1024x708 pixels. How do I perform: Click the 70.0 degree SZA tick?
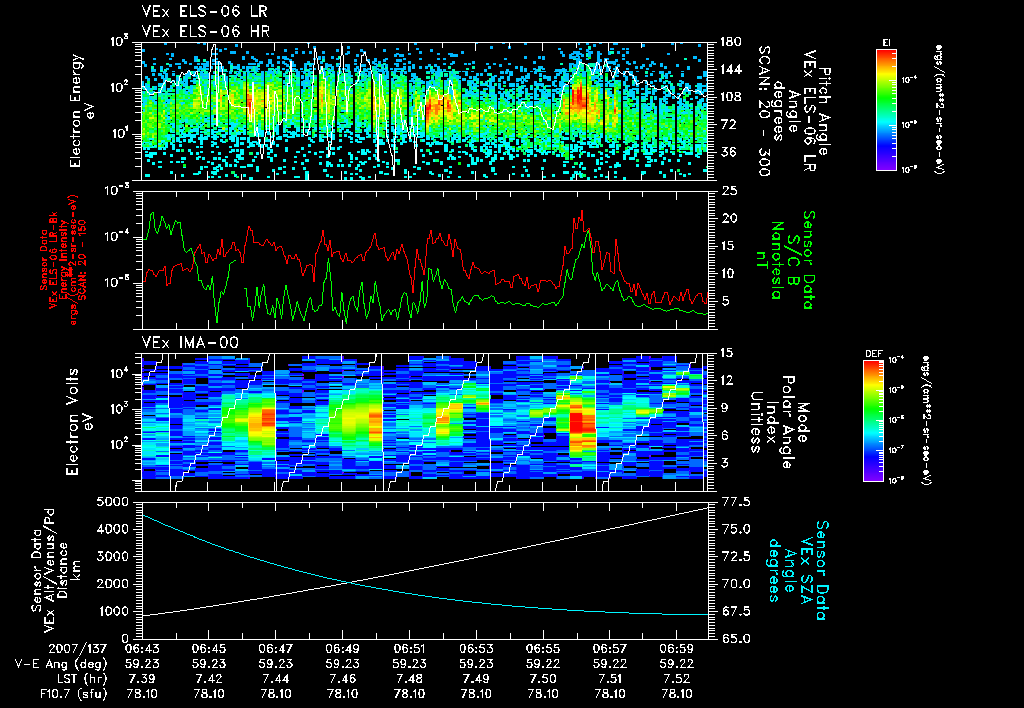[x=736, y=584]
